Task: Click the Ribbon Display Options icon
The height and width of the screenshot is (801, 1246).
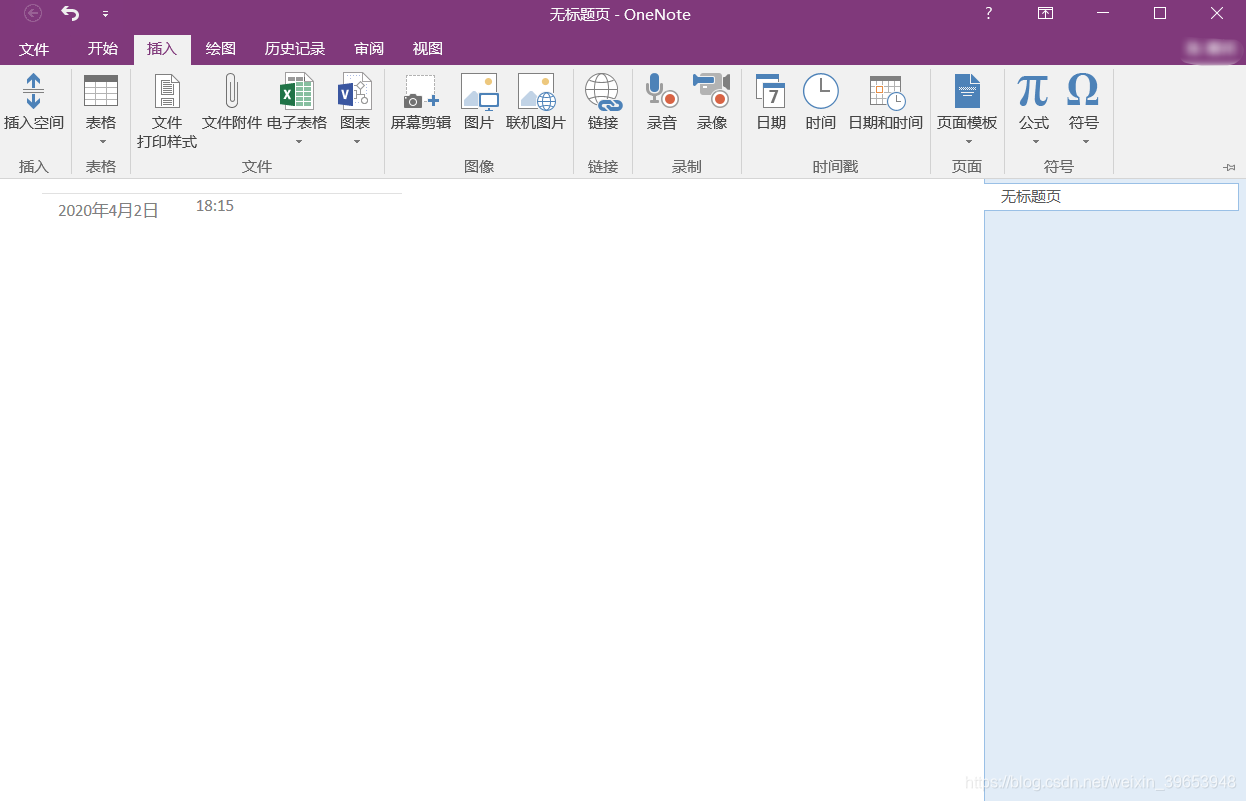Action: pyautogui.click(x=1045, y=14)
